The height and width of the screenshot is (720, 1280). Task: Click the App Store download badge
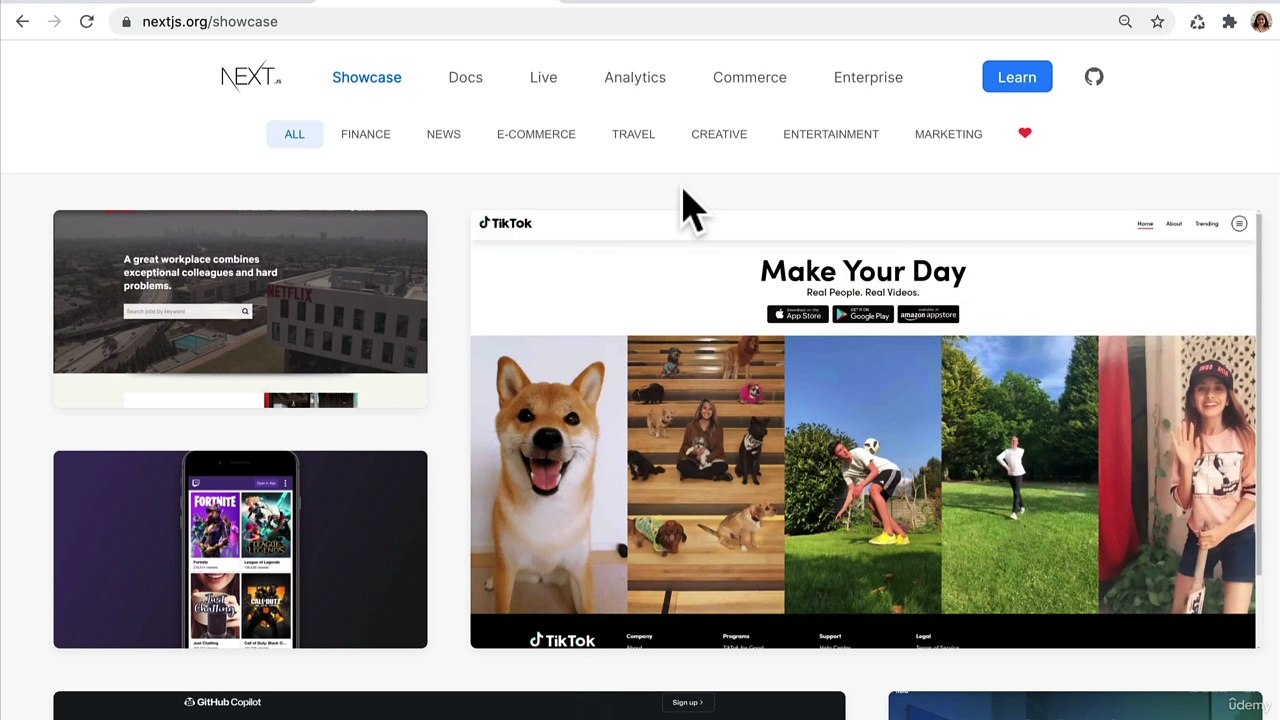[797, 314]
